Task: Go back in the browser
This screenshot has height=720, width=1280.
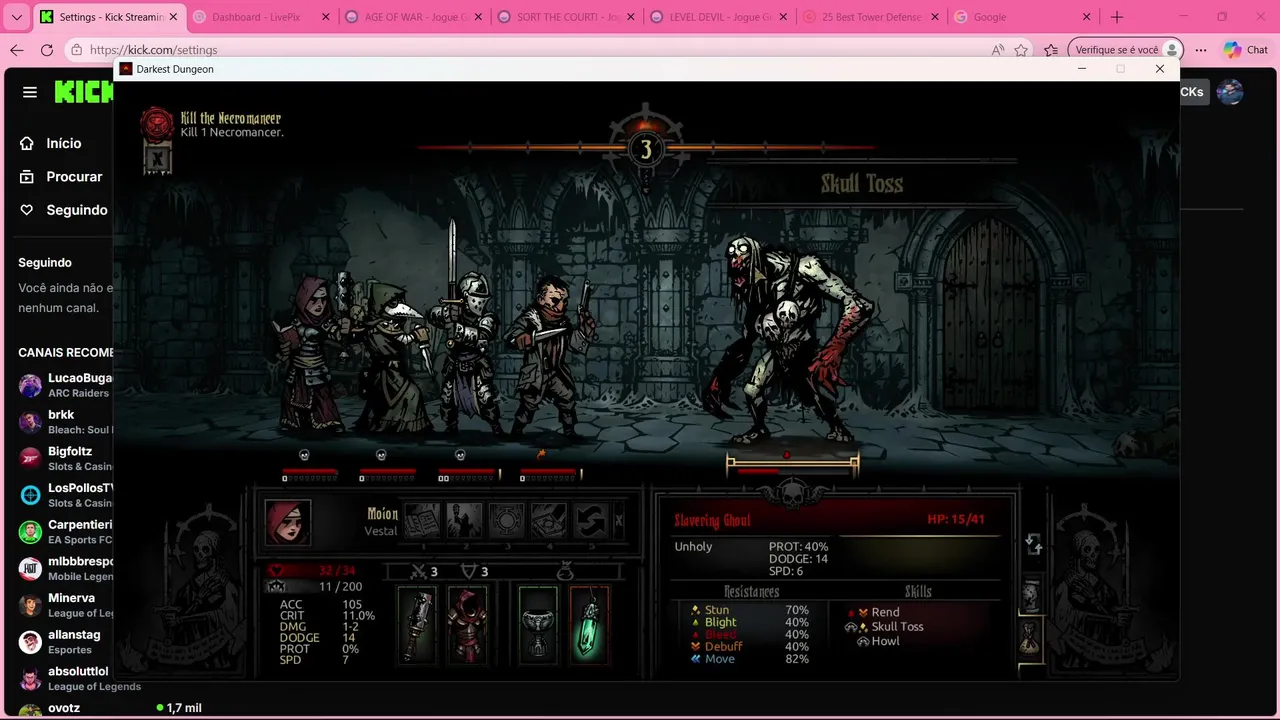Action: [17, 50]
